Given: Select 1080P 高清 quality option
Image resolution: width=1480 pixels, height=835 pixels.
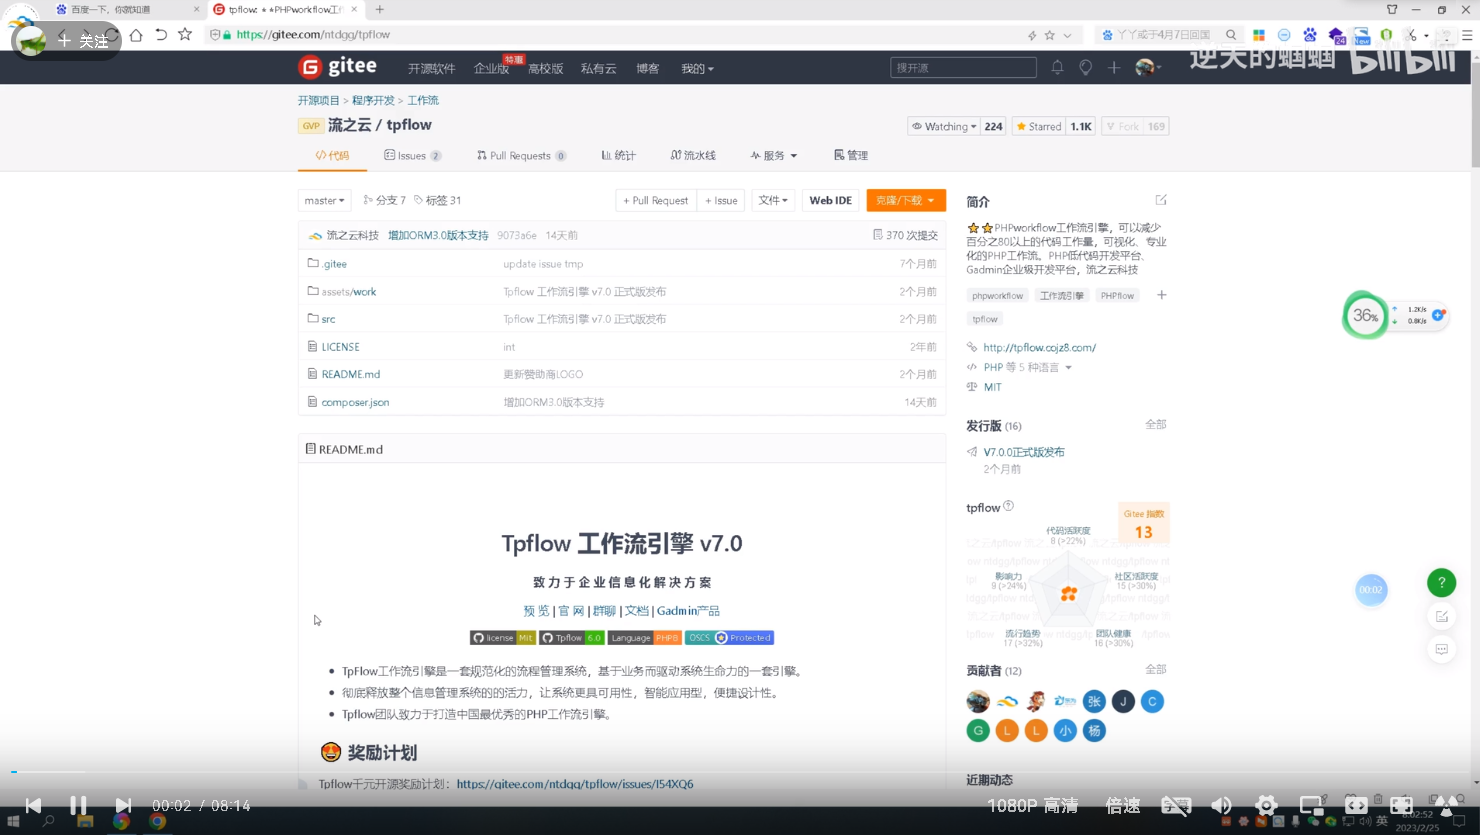Looking at the screenshot, I should [x=1032, y=805].
